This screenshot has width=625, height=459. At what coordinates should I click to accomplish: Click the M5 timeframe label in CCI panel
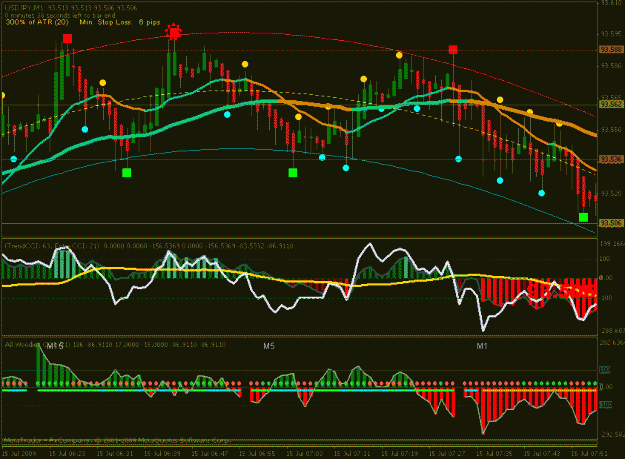pyautogui.click(x=269, y=346)
